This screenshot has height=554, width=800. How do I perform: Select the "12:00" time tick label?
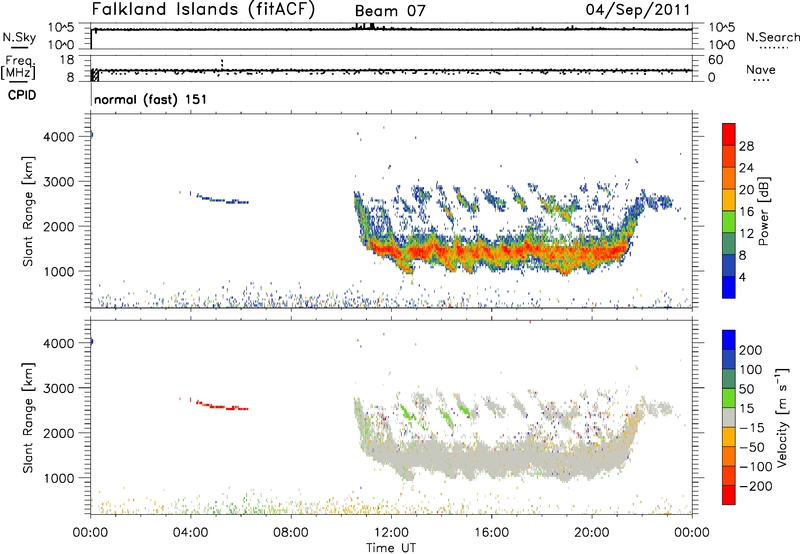[391, 533]
